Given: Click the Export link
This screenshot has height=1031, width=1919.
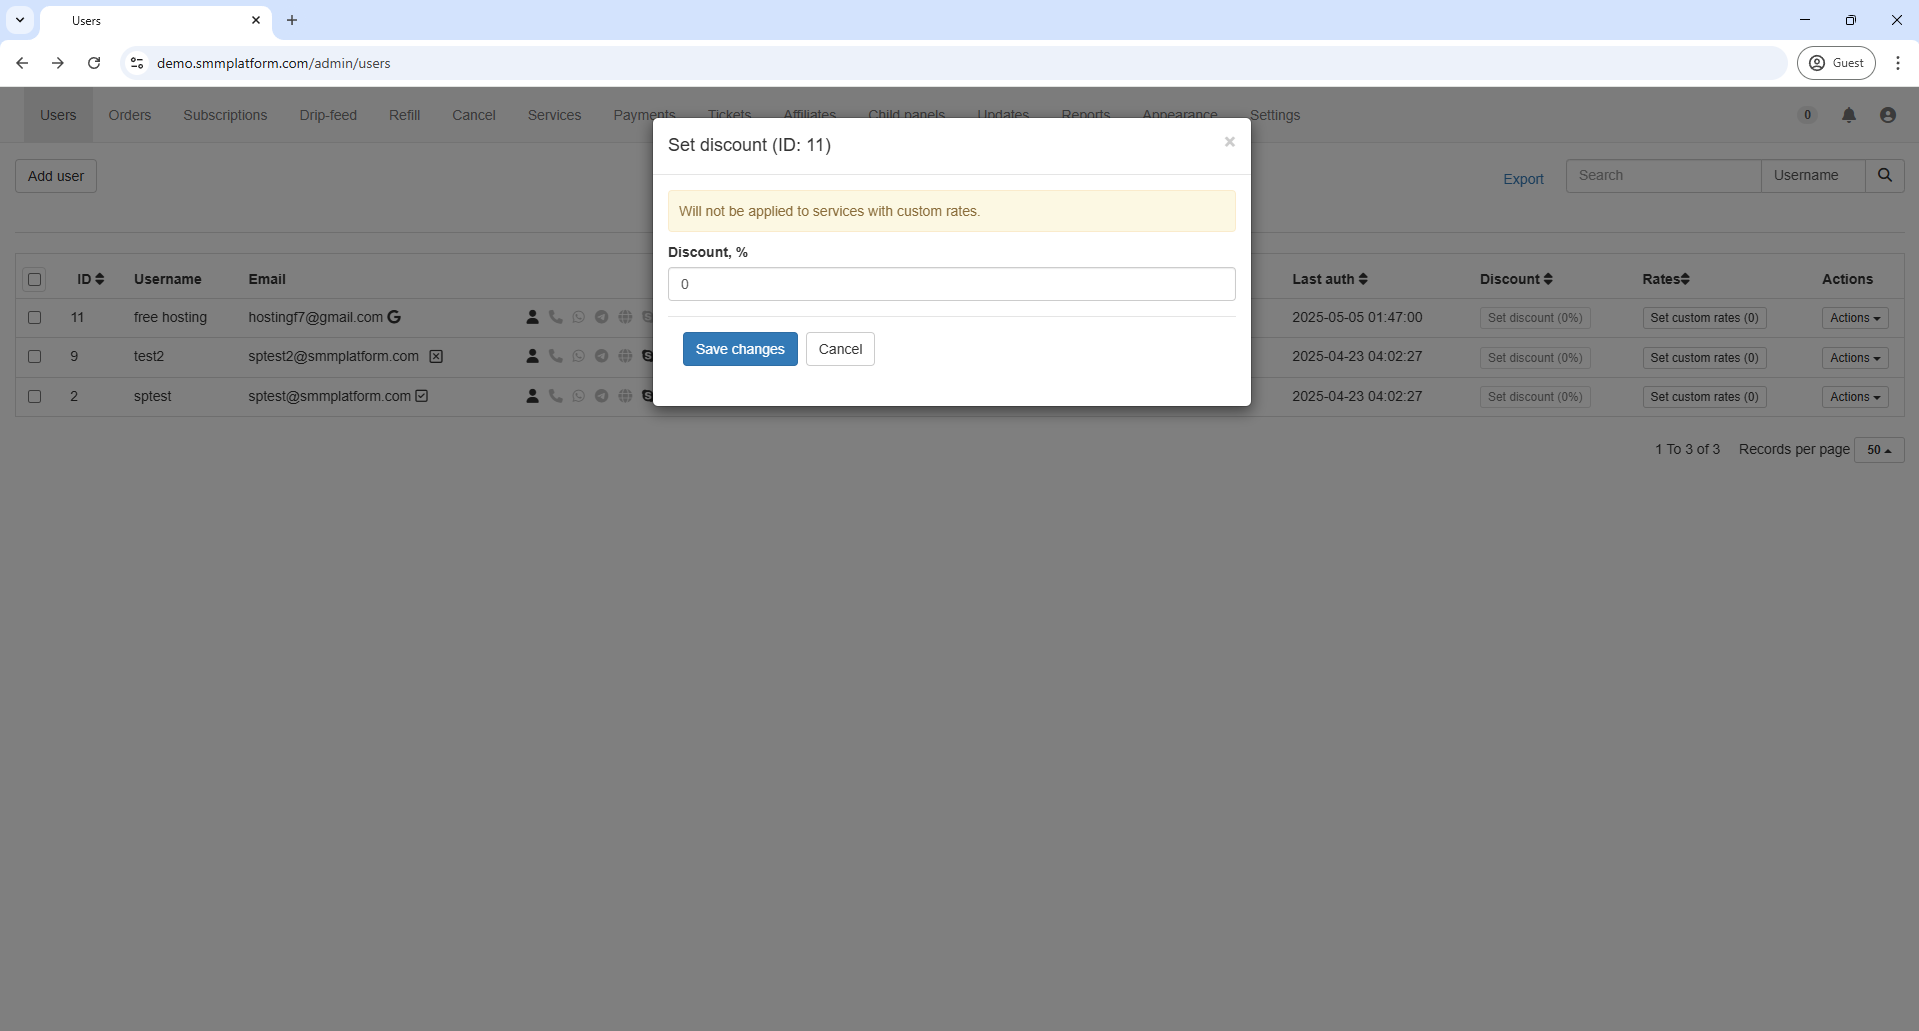Looking at the screenshot, I should tap(1523, 179).
